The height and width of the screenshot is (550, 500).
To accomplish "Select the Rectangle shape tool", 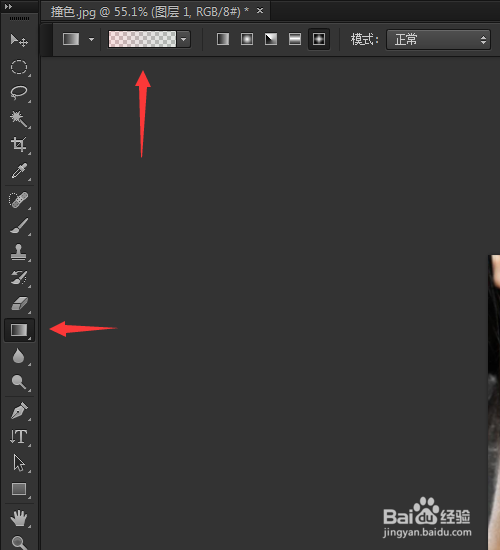I will click(x=19, y=489).
